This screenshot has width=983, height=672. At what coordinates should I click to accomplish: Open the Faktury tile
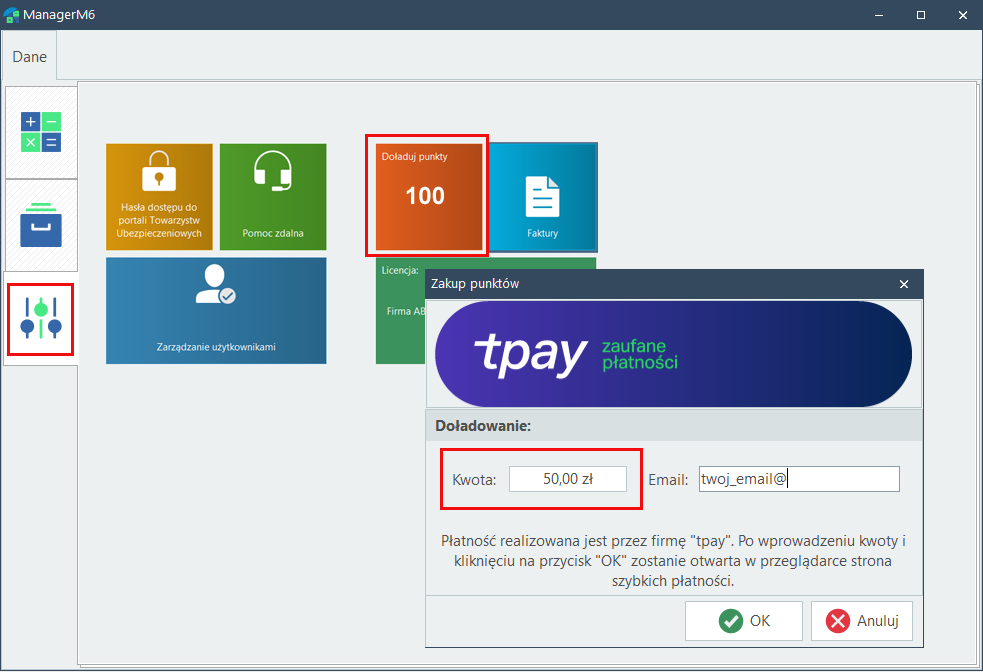coord(543,197)
